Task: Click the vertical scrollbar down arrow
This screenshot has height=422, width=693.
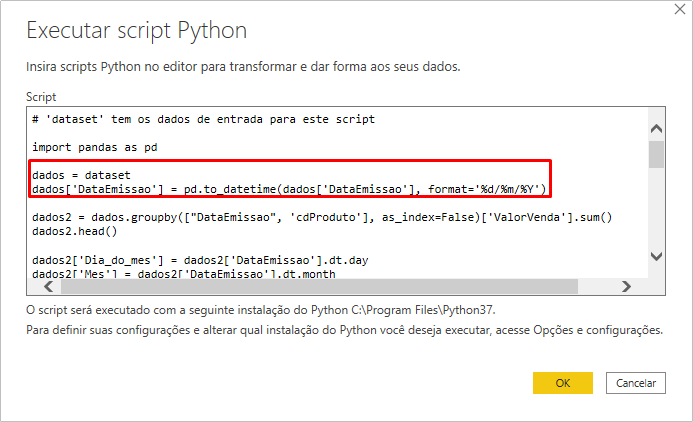Action: click(656, 256)
